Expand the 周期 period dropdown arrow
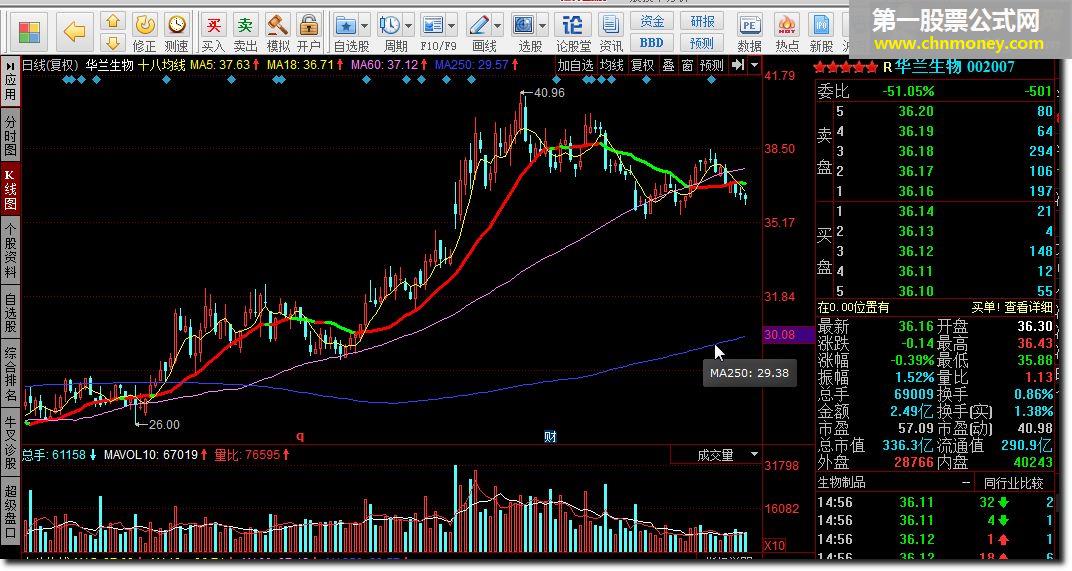This screenshot has width=1072, height=571. click(x=409, y=26)
